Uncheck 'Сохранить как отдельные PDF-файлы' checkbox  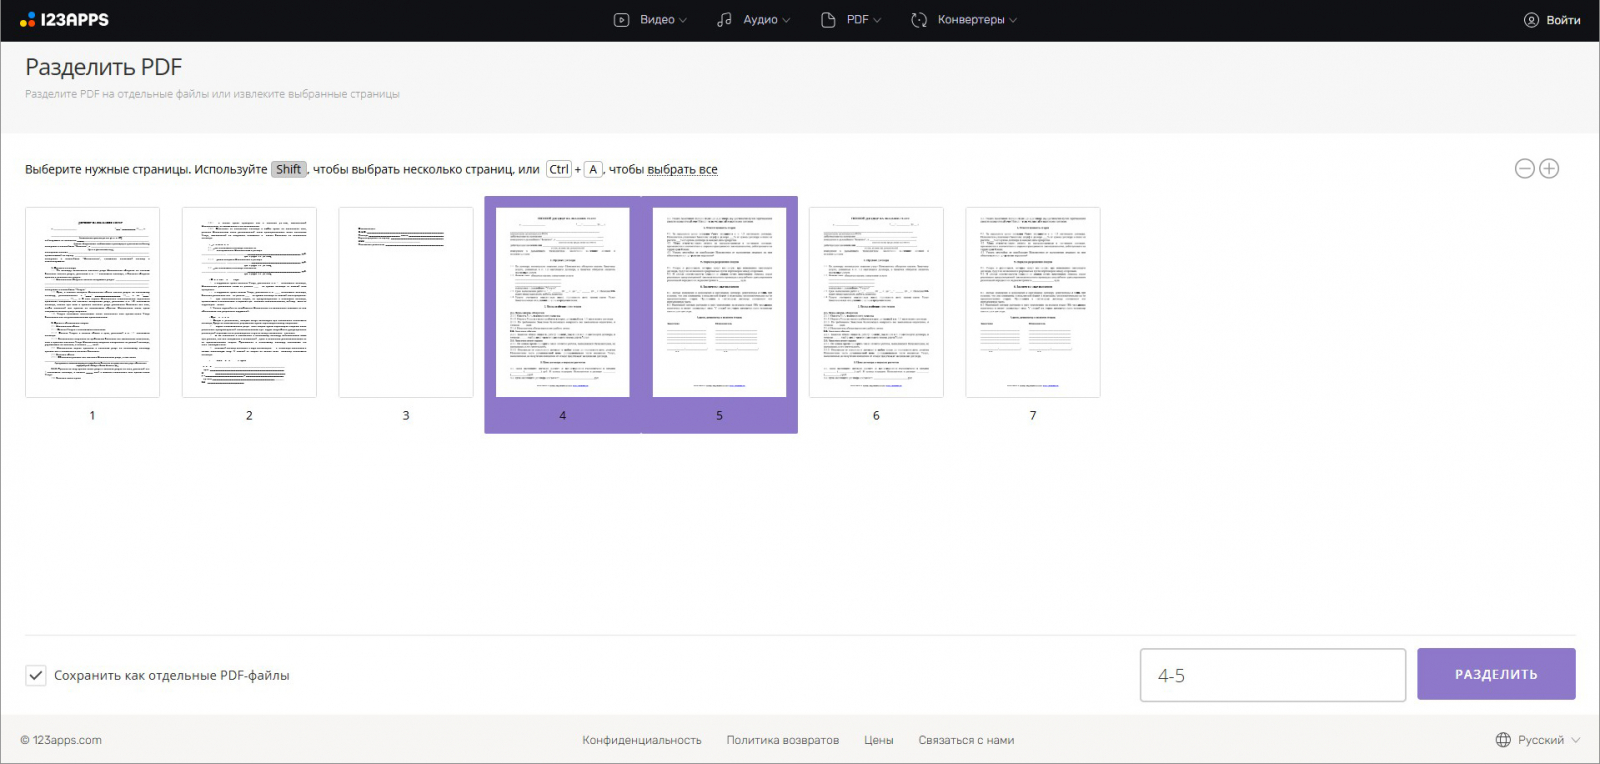click(x=36, y=675)
